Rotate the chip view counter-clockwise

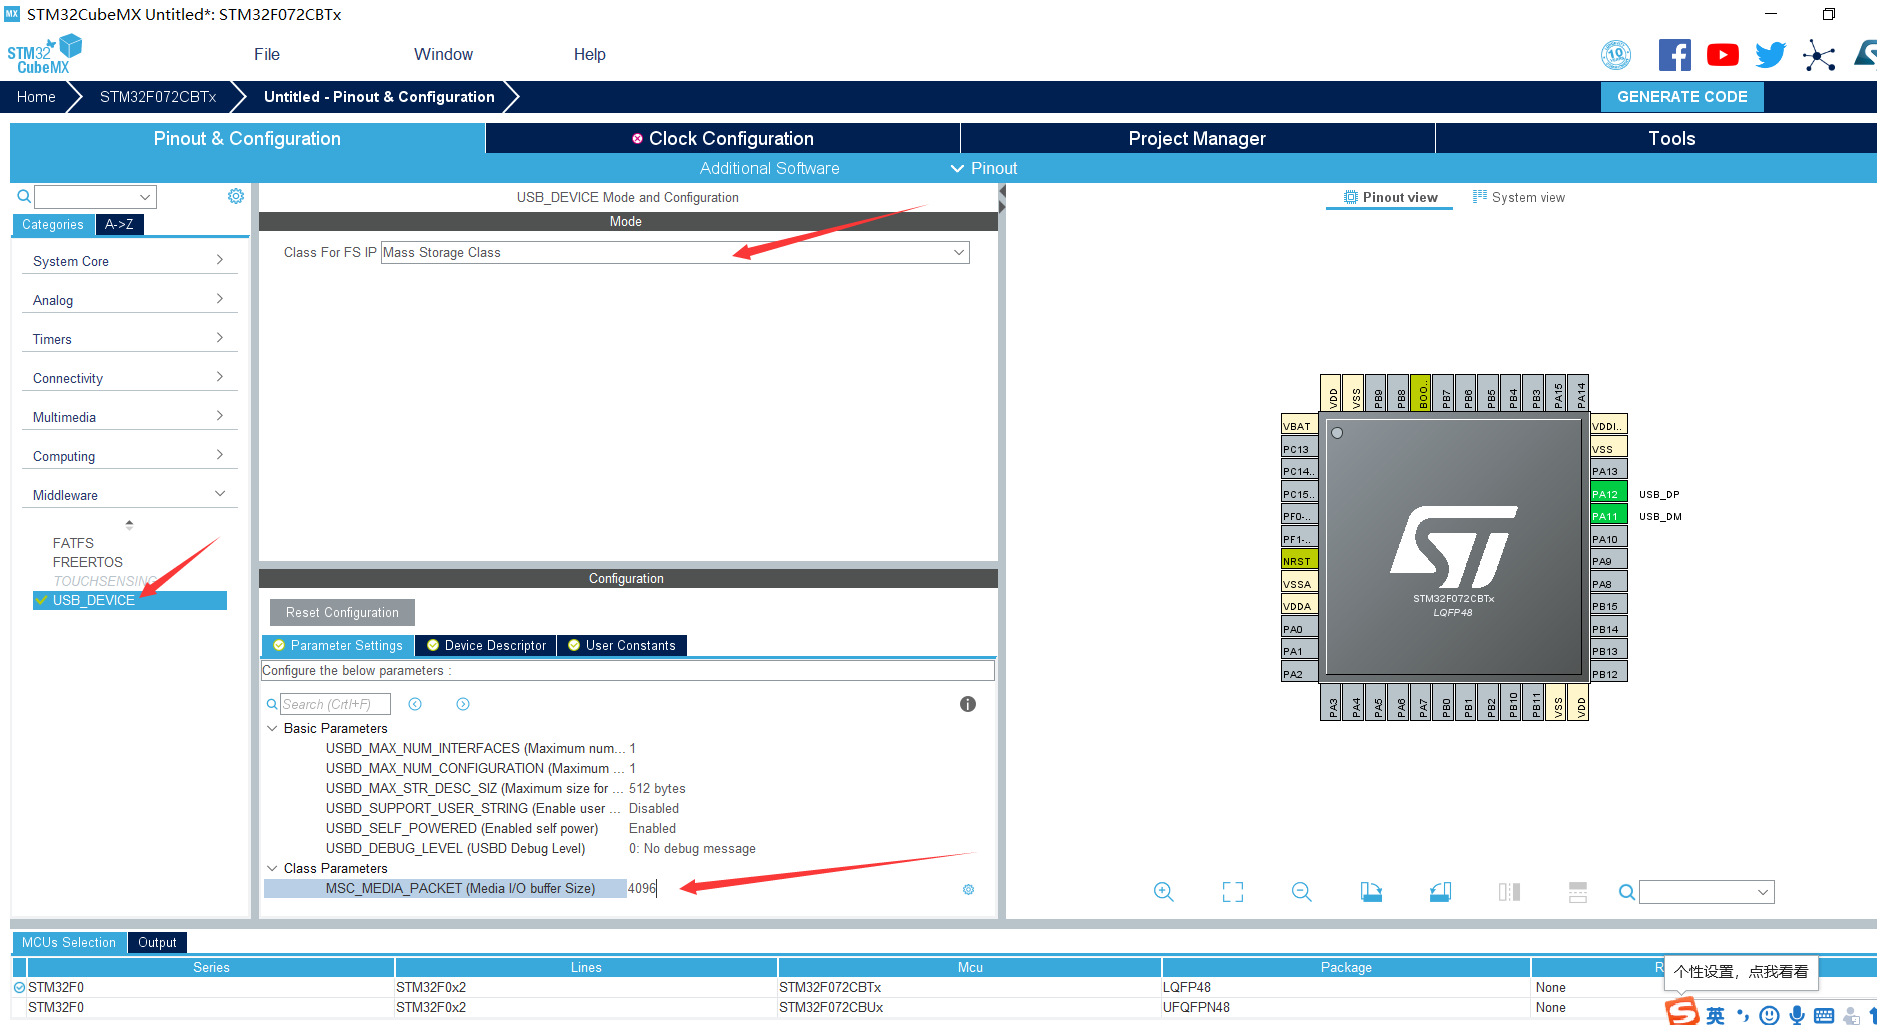click(1440, 891)
